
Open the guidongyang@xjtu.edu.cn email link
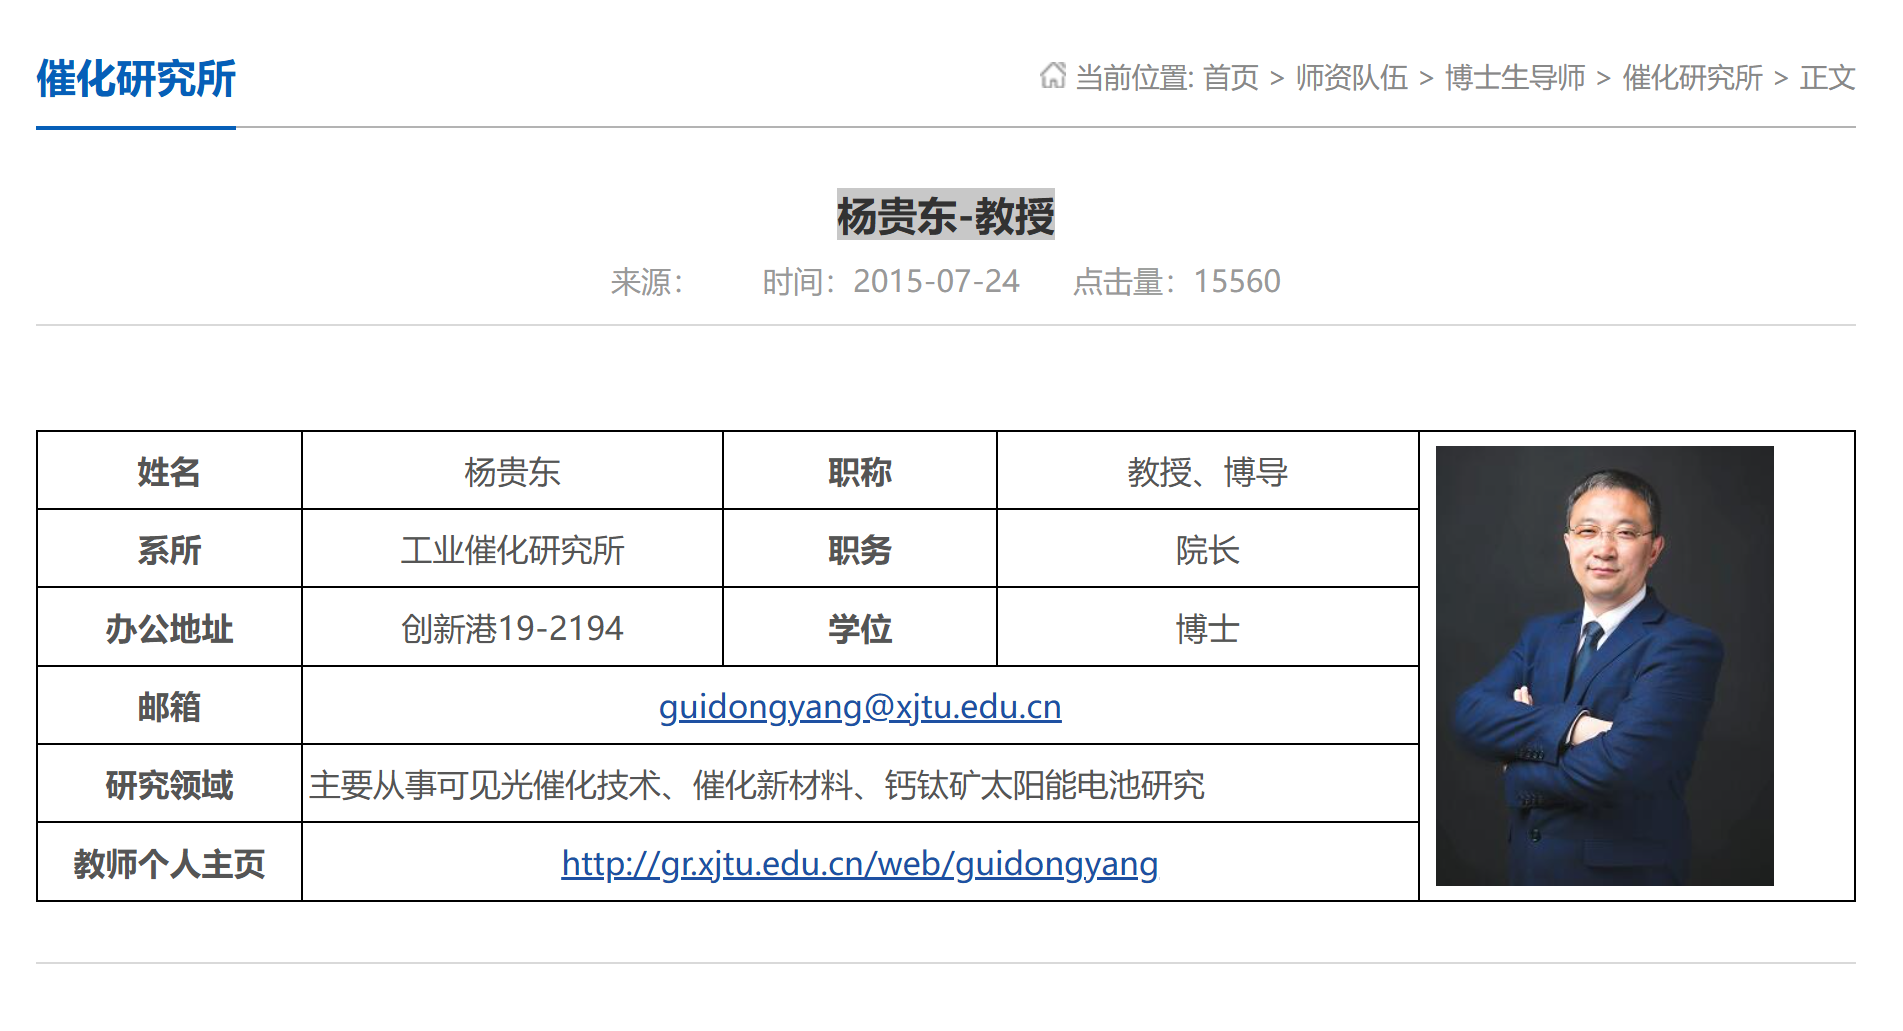(860, 706)
